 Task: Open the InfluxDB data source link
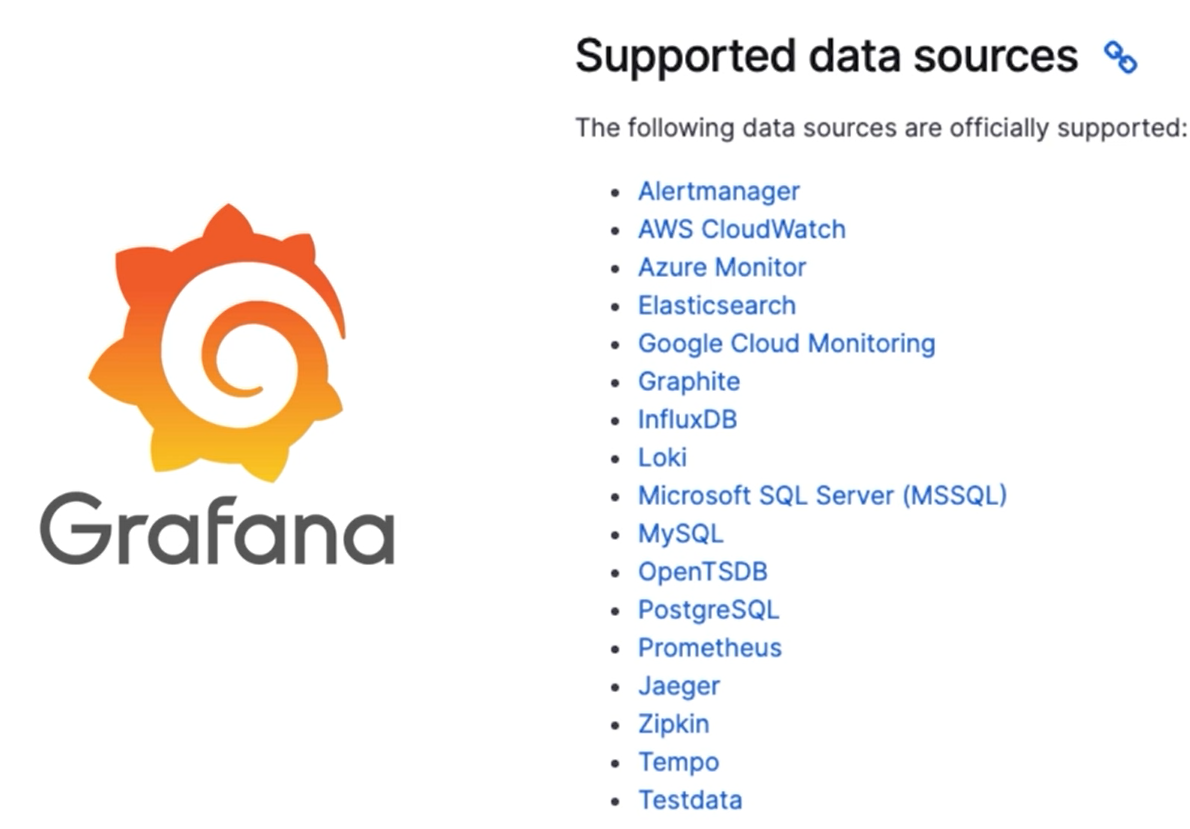click(x=688, y=419)
